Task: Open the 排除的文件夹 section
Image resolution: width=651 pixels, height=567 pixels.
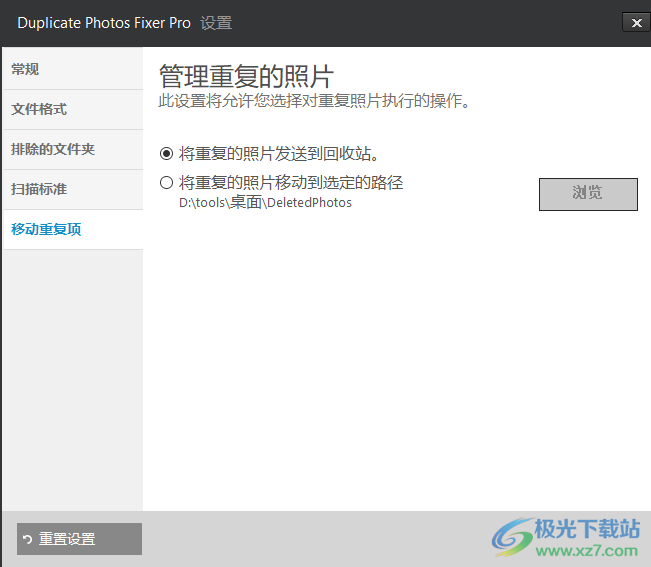Action: pos(73,149)
